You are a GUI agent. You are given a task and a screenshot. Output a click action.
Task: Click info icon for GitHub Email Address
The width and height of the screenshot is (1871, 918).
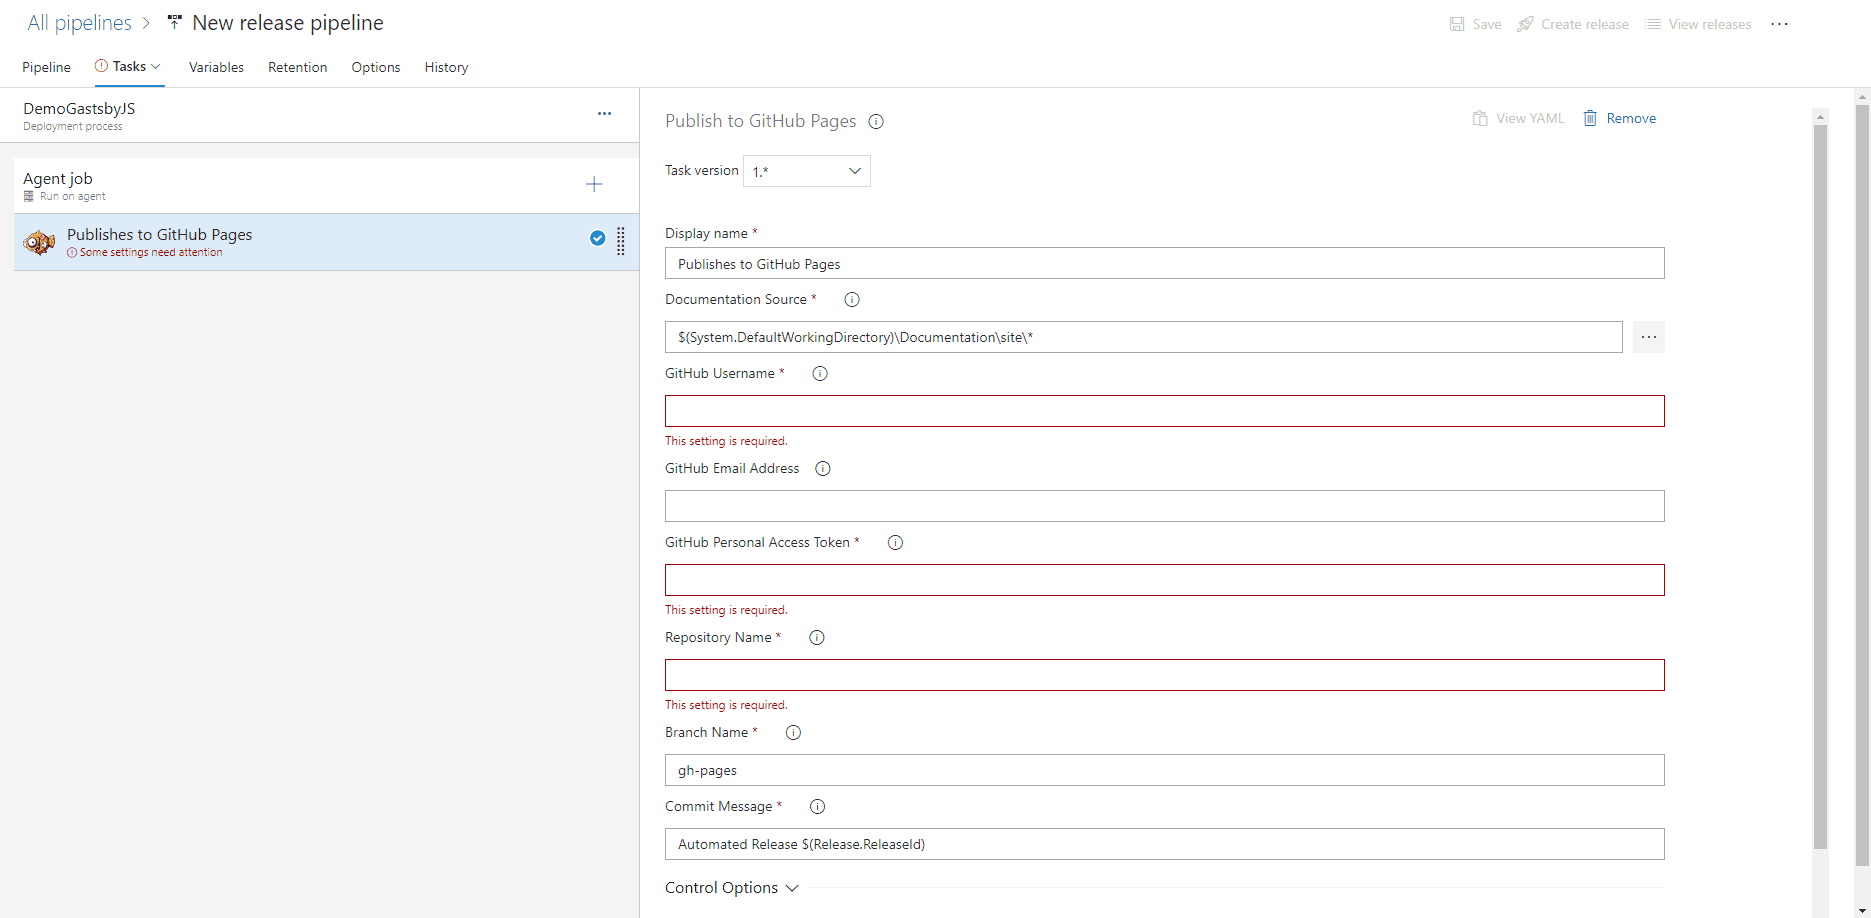tap(823, 468)
